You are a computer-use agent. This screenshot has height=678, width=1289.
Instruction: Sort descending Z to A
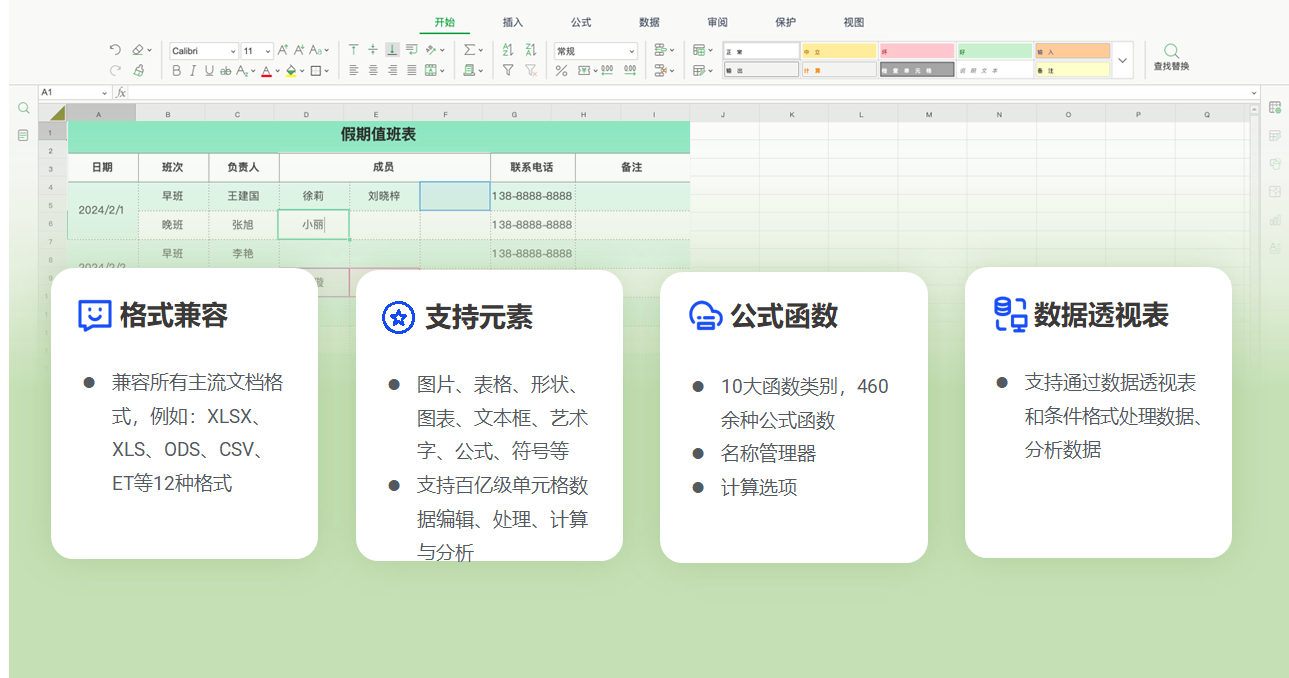[x=530, y=50]
